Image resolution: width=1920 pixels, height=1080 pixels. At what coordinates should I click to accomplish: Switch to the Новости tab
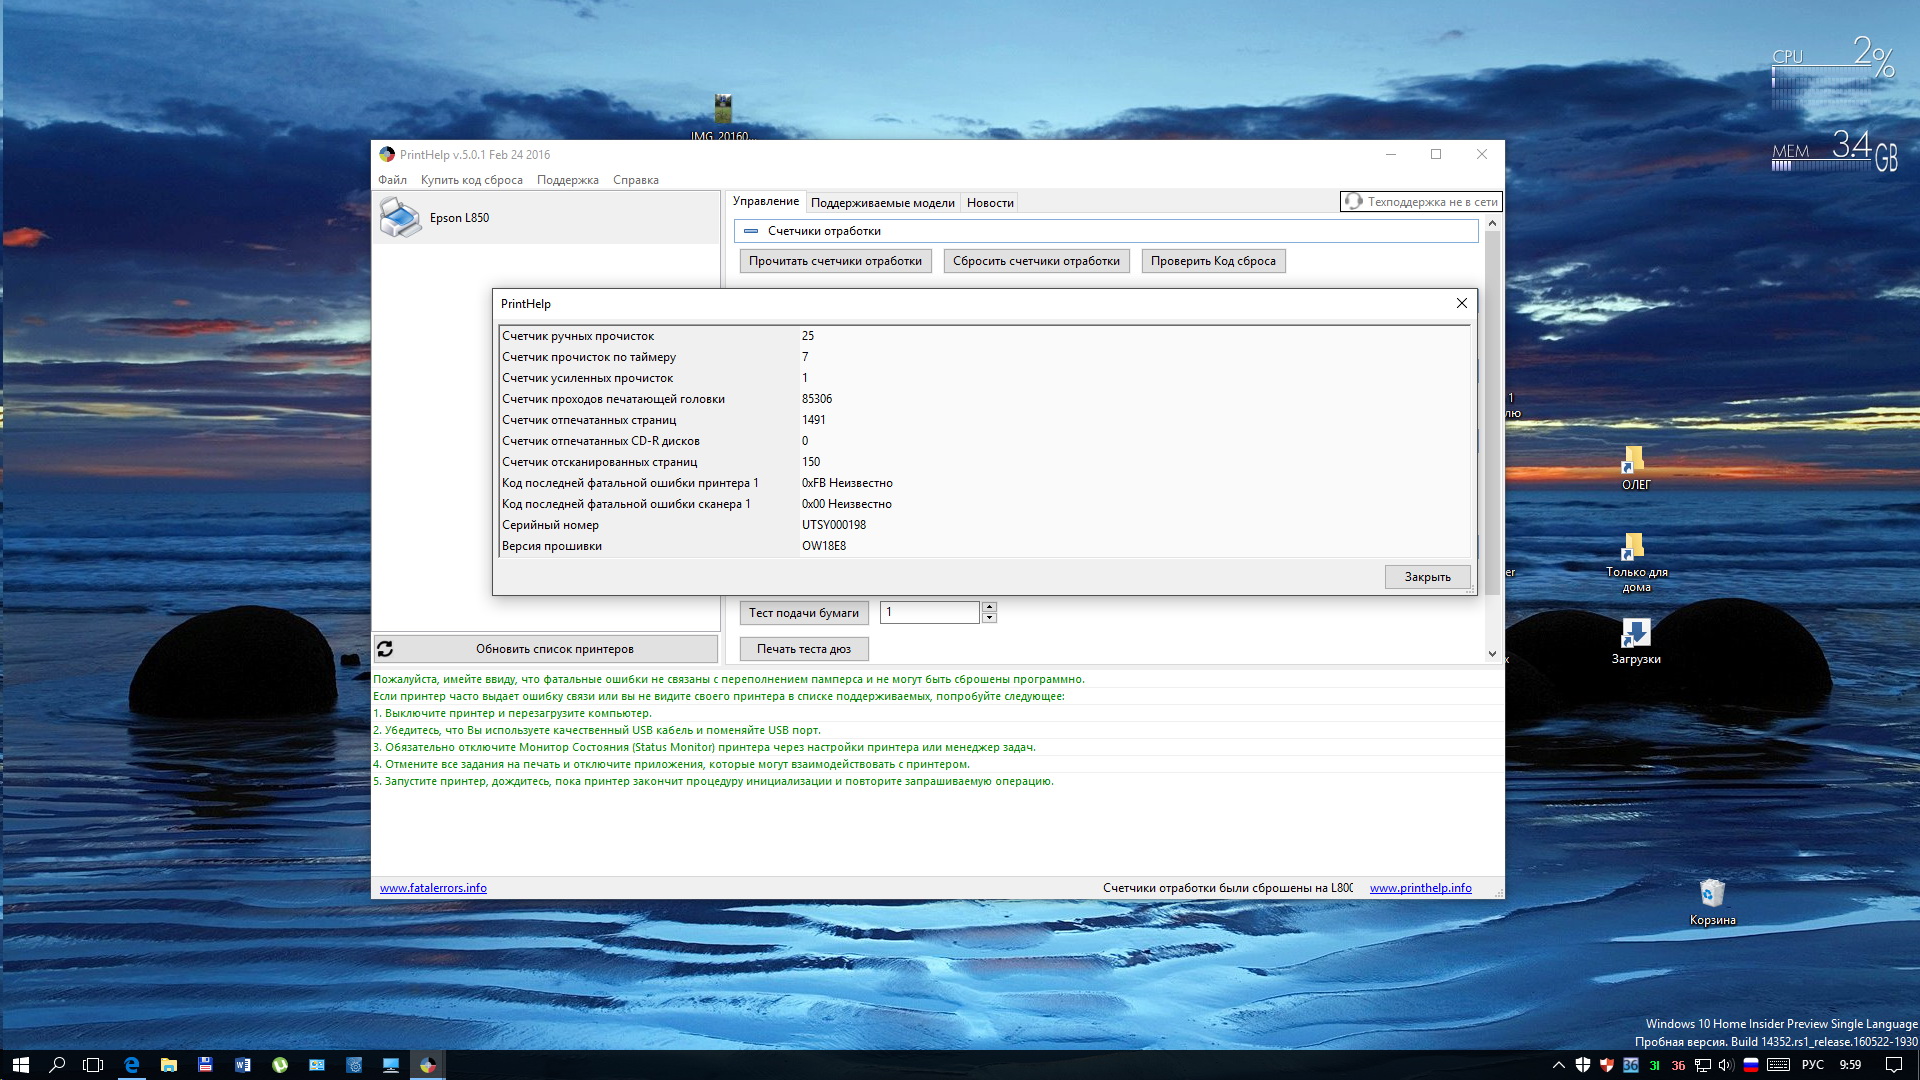(x=990, y=203)
